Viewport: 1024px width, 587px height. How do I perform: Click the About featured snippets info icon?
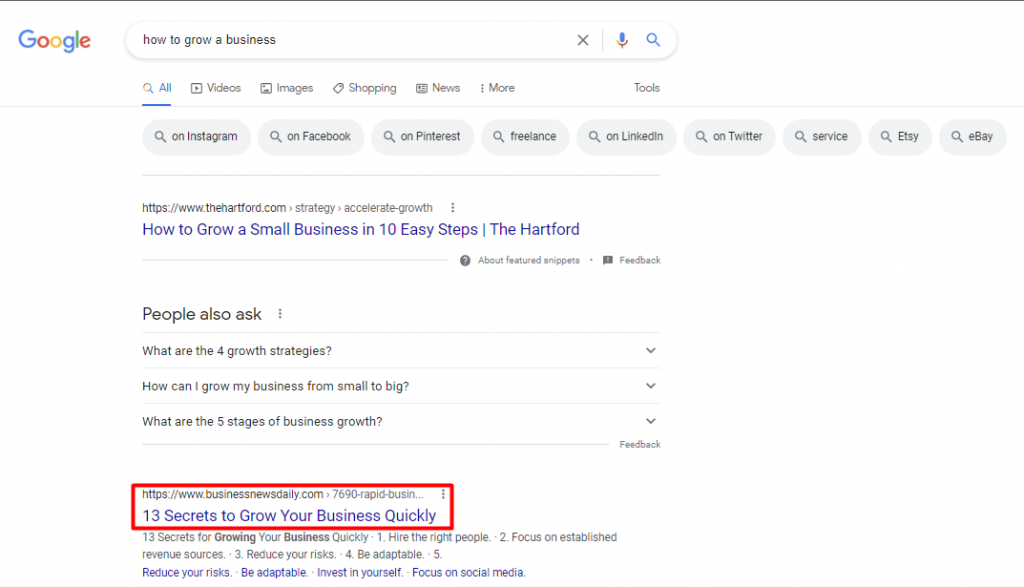464,260
